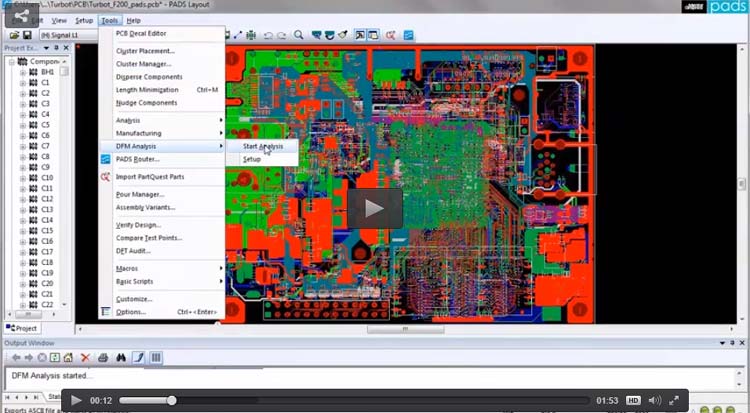Toggle the window-with-arrow toolbar button
750x413 pixels.
(360, 35)
